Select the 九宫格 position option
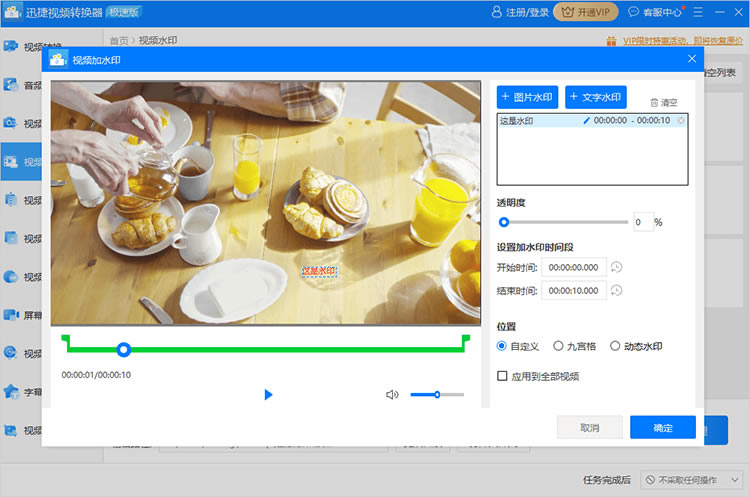The height and width of the screenshot is (497, 750). pyautogui.click(x=558, y=346)
